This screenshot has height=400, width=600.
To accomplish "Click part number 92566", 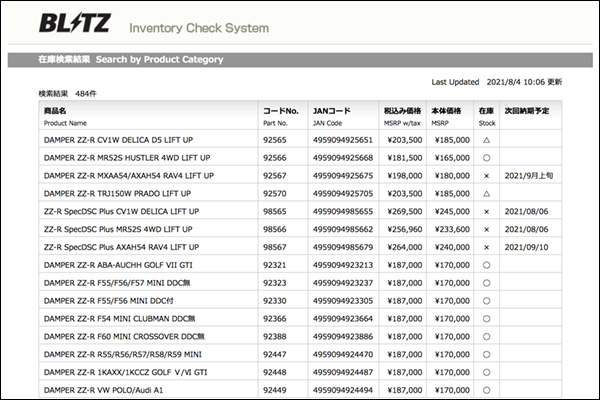I will pyautogui.click(x=275, y=158).
